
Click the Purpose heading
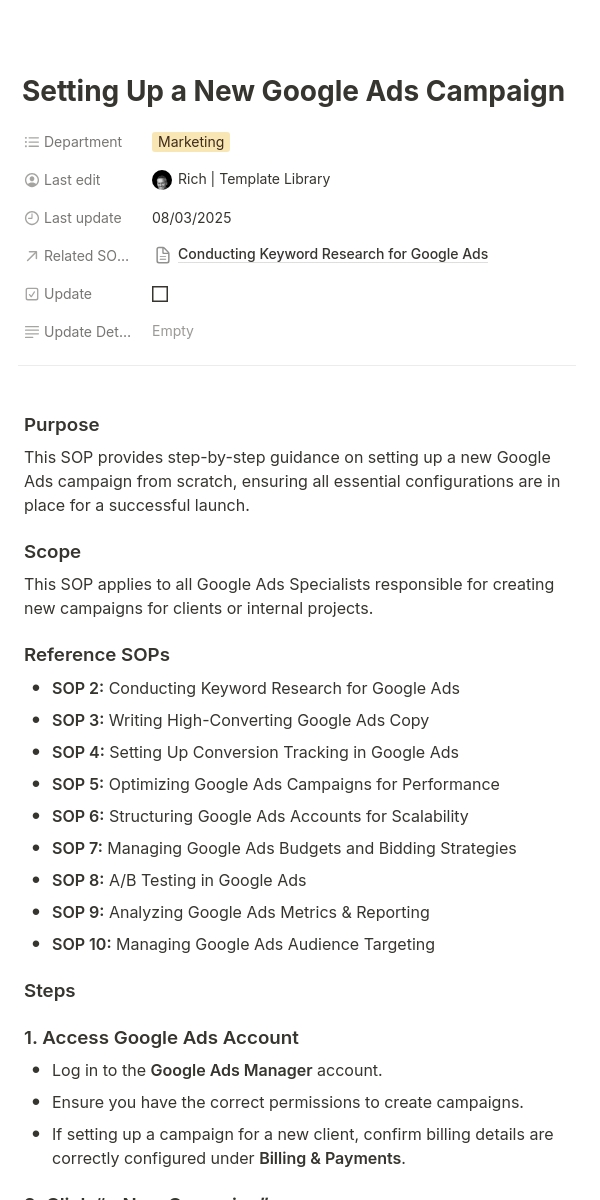[61, 424]
